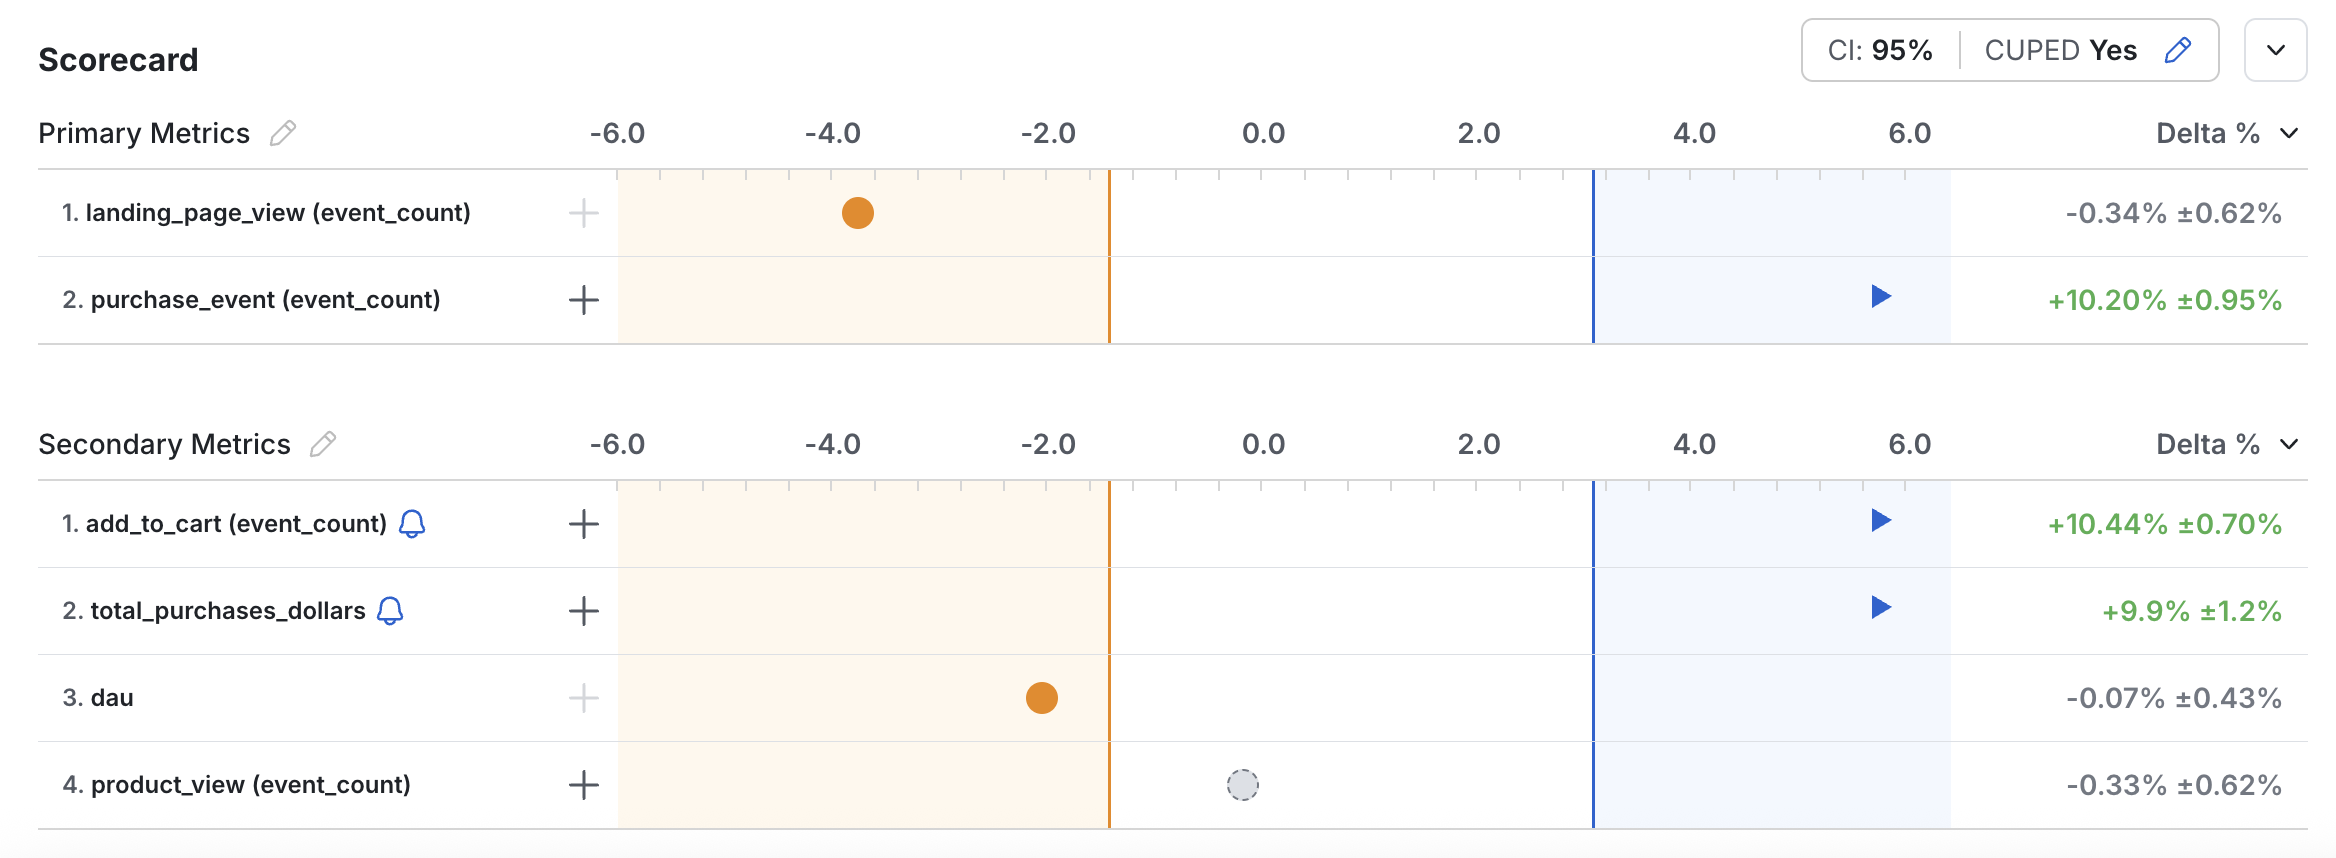Screen dimensions: 2336x858
Task: Click the orange dot for landing_page_view
Action: point(857,212)
